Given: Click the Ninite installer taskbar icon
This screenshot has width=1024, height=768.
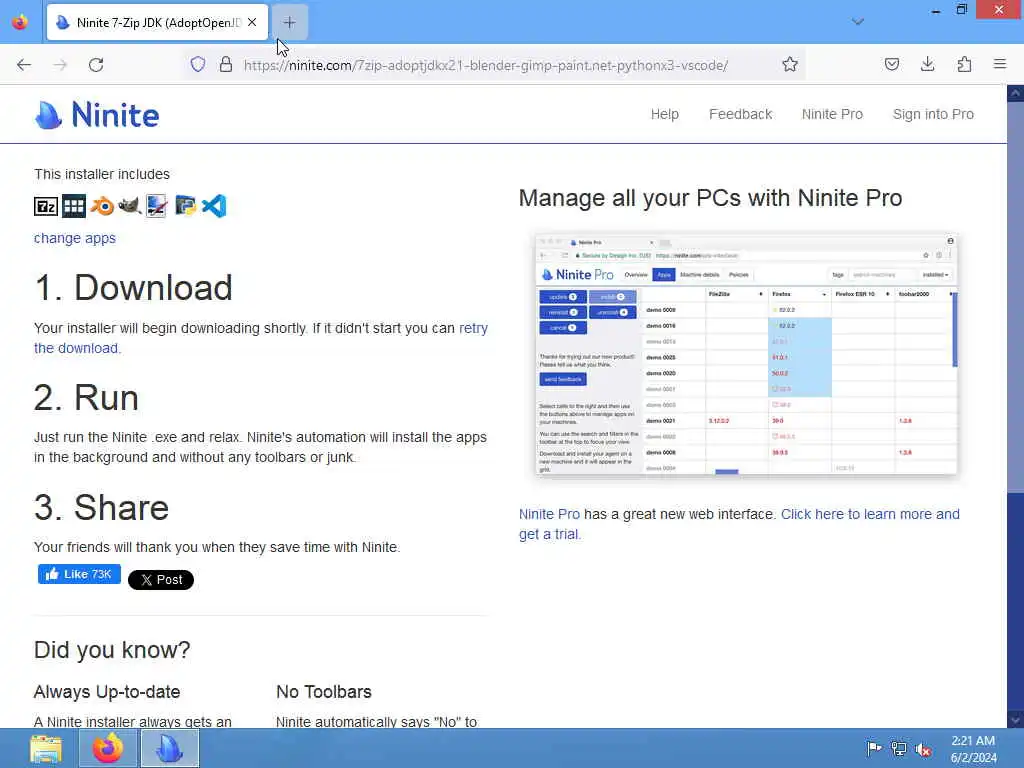Looking at the screenshot, I should pos(170,748).
